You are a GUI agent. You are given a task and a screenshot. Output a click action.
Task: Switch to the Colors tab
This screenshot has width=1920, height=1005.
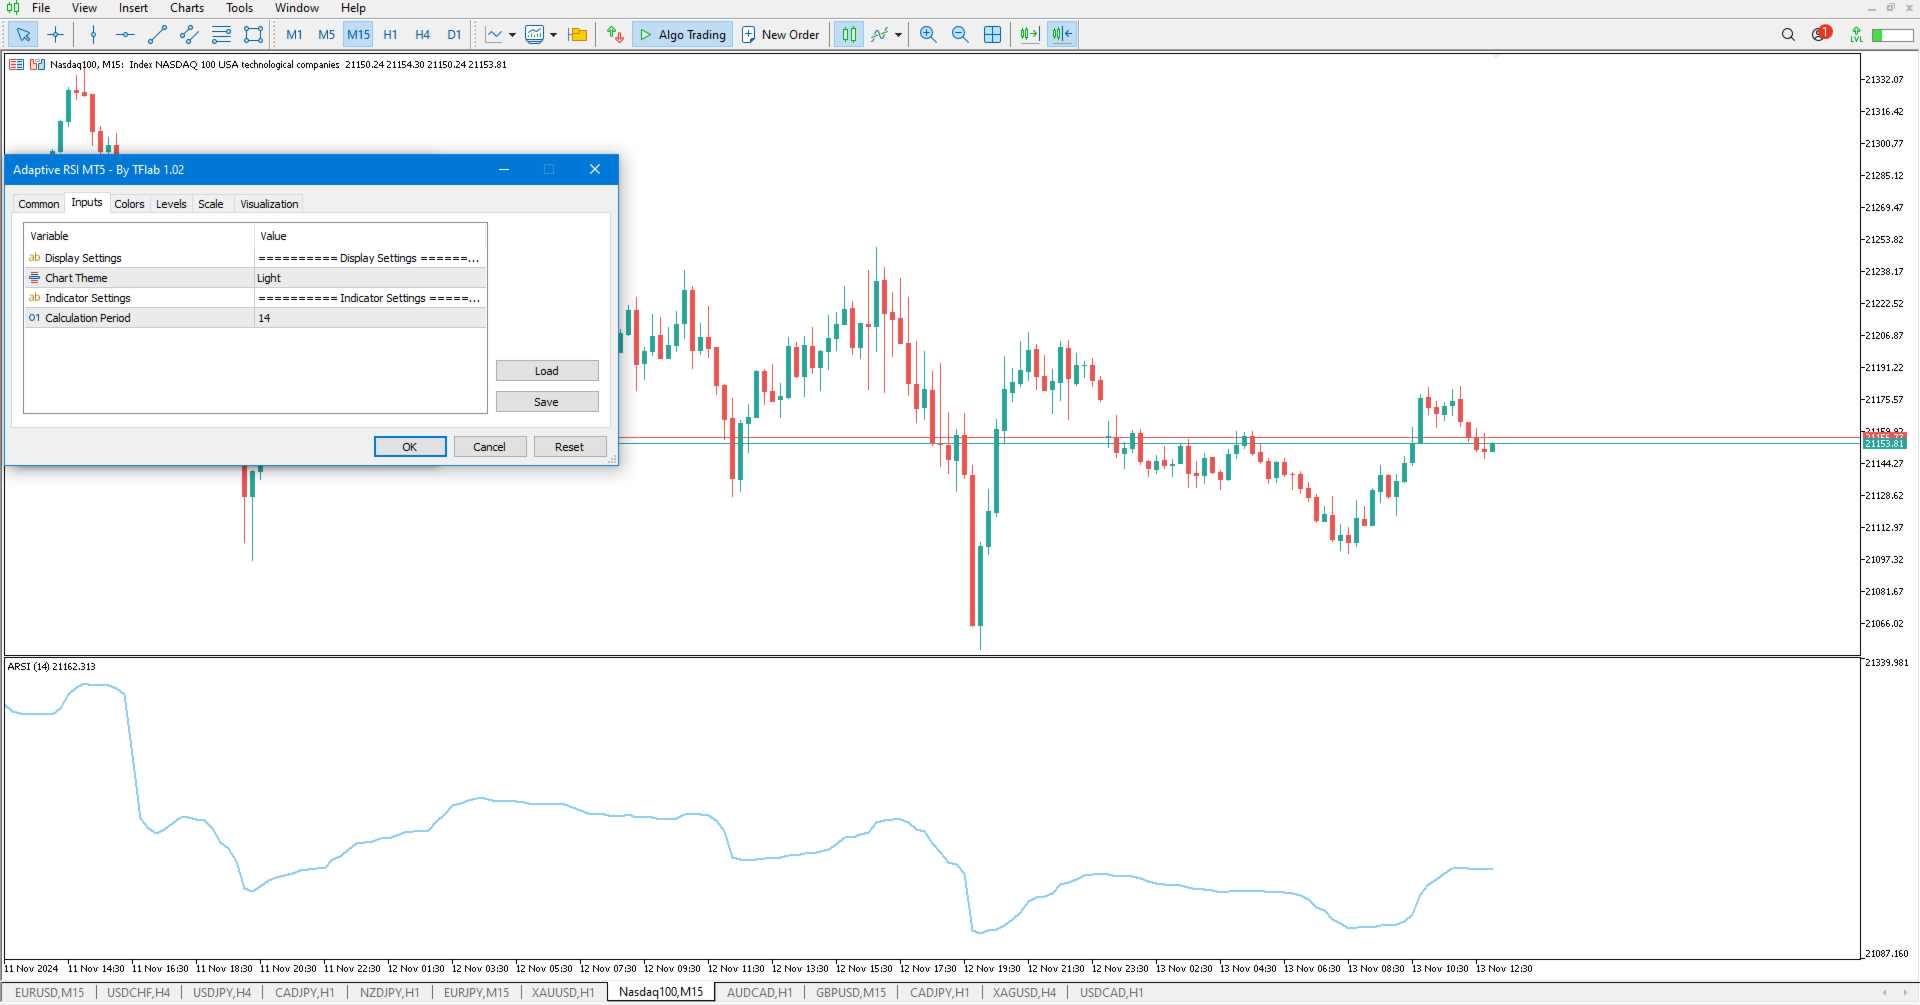click(129, 203)
